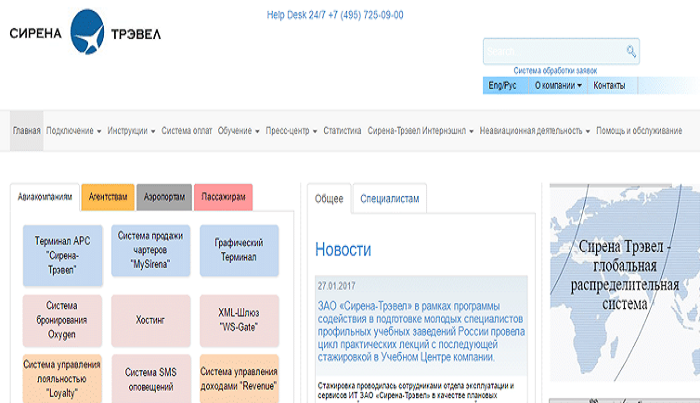Open the Система оплат menu item
Image resolution: width=700 pixels, height=403 pixels.
point(187,131)
